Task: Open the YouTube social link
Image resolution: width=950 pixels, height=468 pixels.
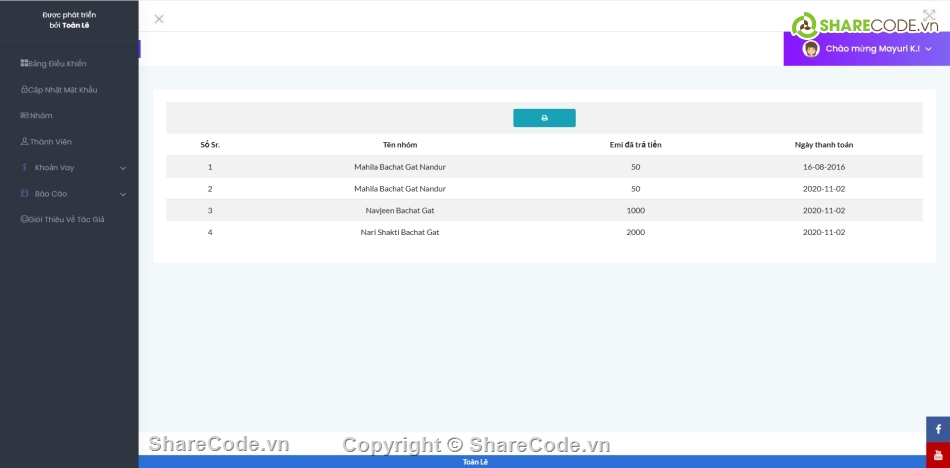Action: pos(938,455)
